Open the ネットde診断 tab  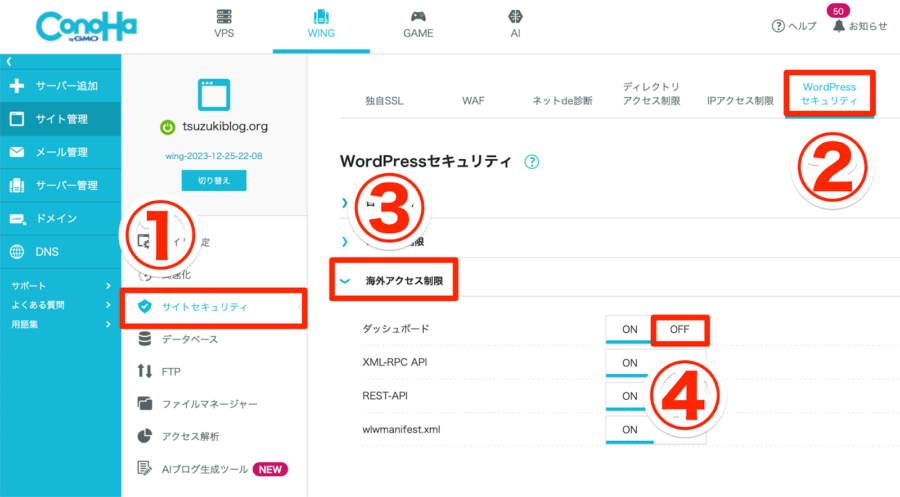tap(562, 101)
